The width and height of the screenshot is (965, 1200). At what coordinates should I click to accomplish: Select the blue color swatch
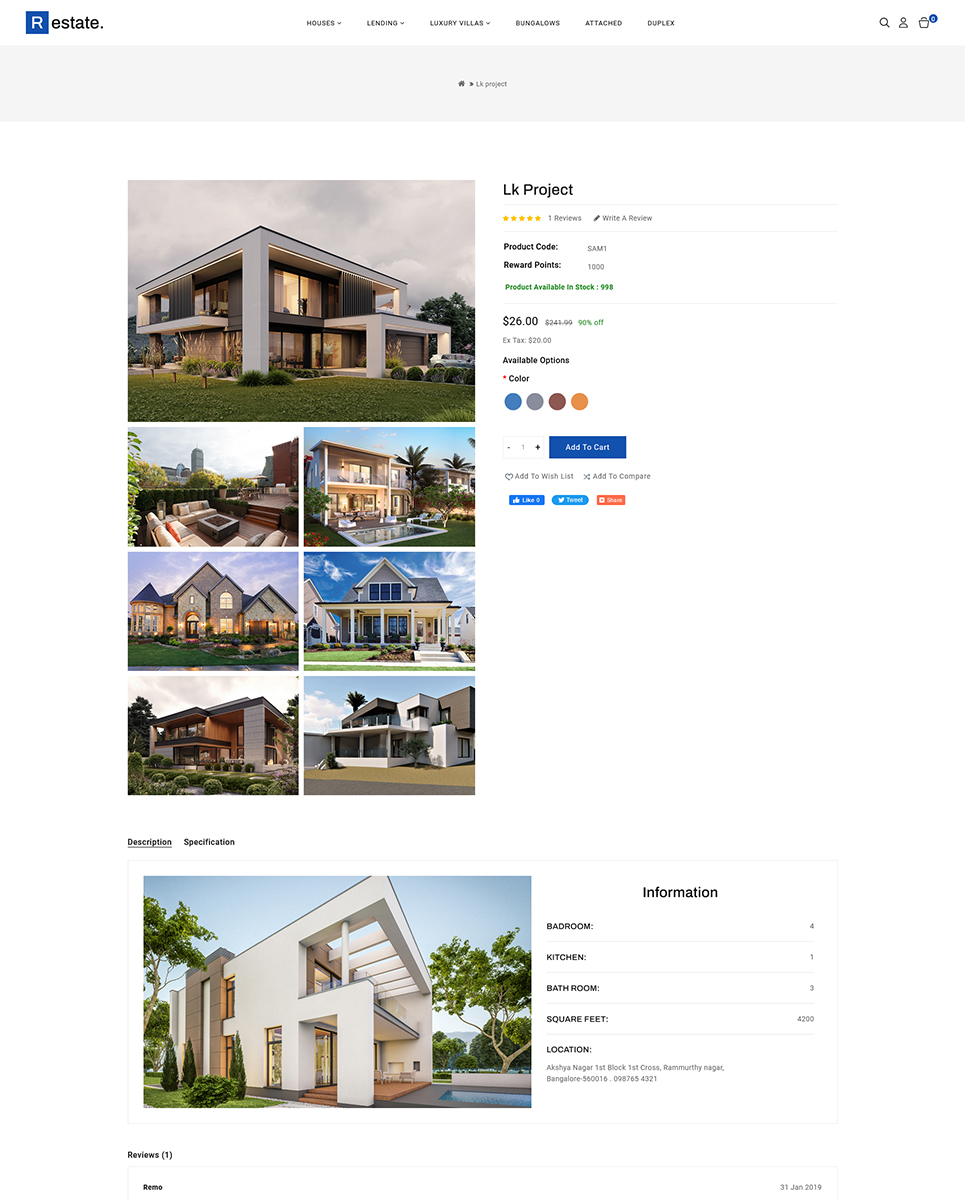pos(513,401)
